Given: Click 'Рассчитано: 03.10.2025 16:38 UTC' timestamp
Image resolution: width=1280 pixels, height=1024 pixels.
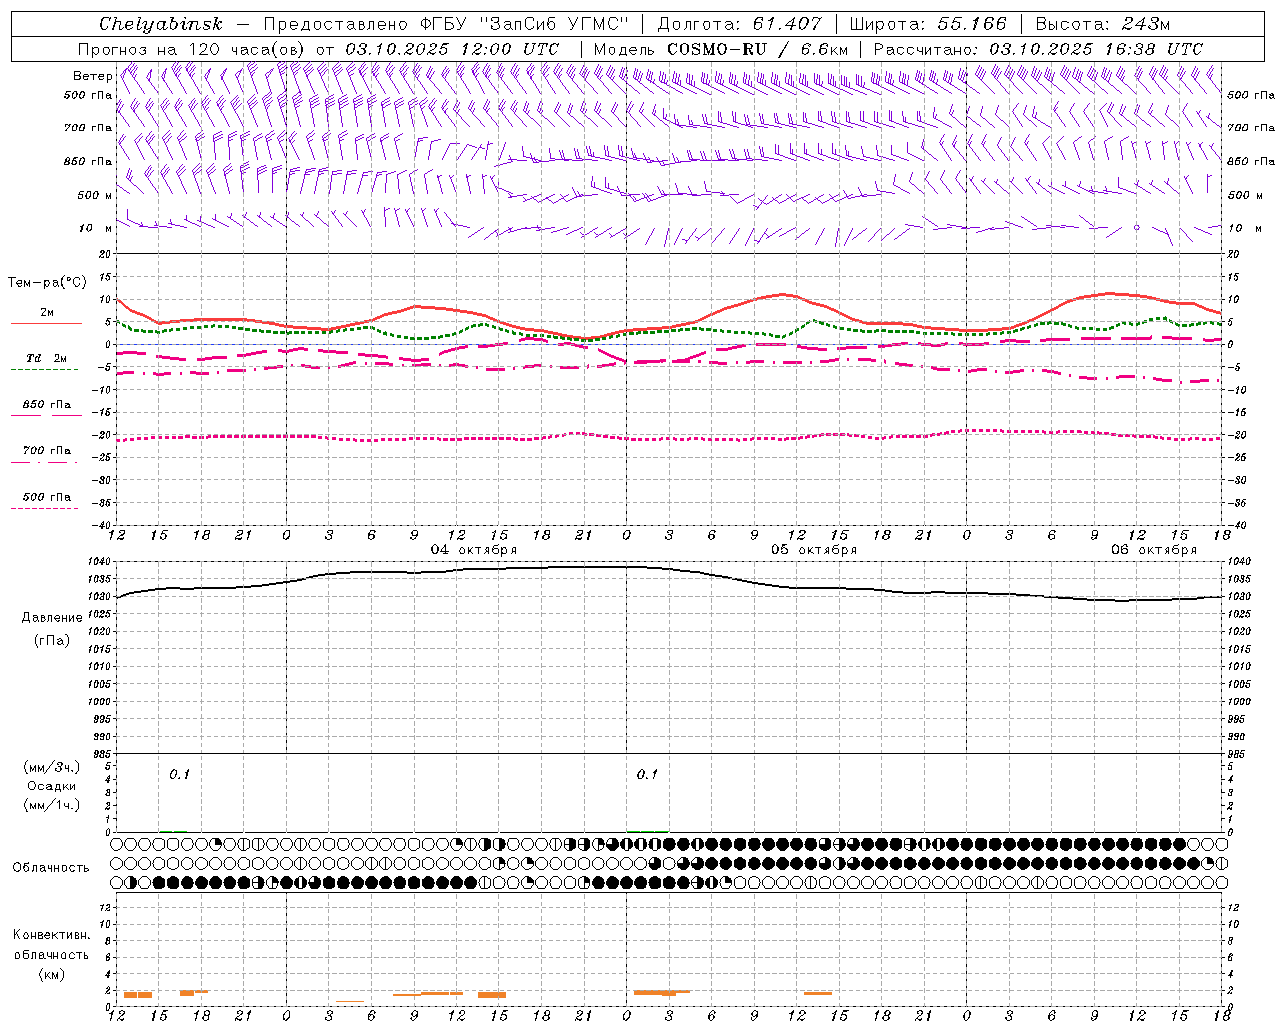Looking at the screenshot, I should coord(1038,49).
